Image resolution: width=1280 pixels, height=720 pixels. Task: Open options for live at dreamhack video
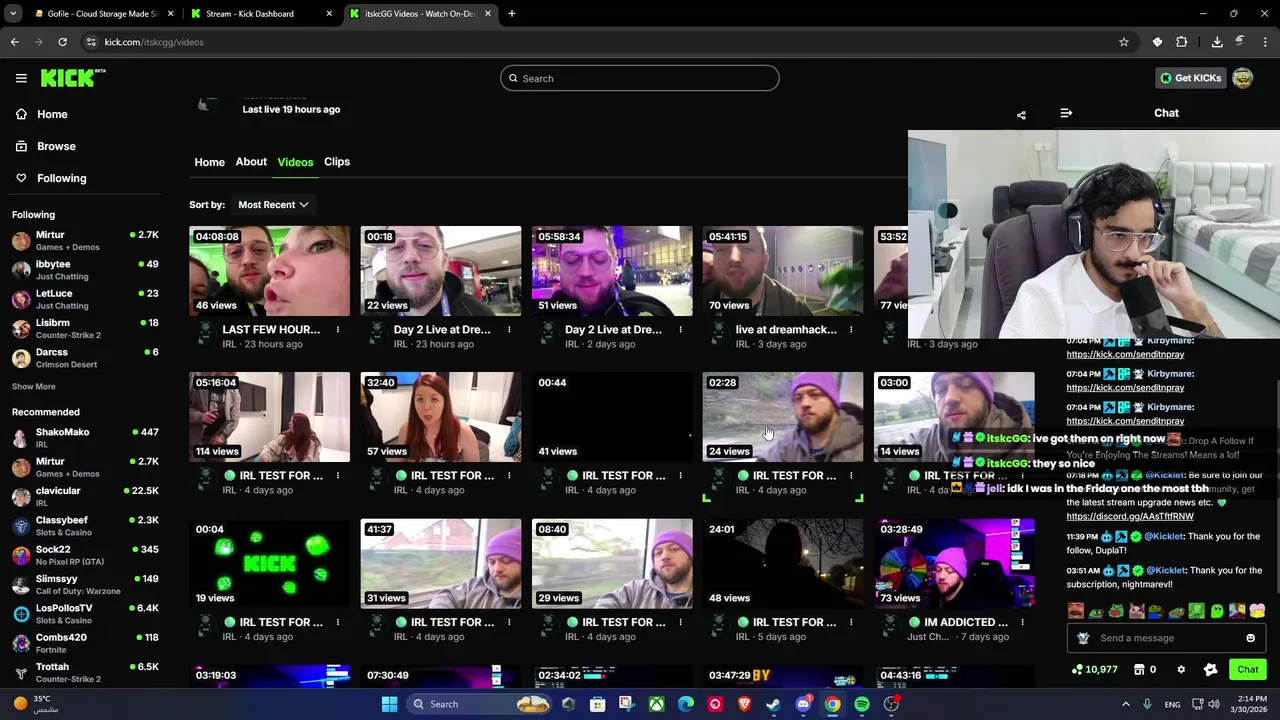pos(851,330)
